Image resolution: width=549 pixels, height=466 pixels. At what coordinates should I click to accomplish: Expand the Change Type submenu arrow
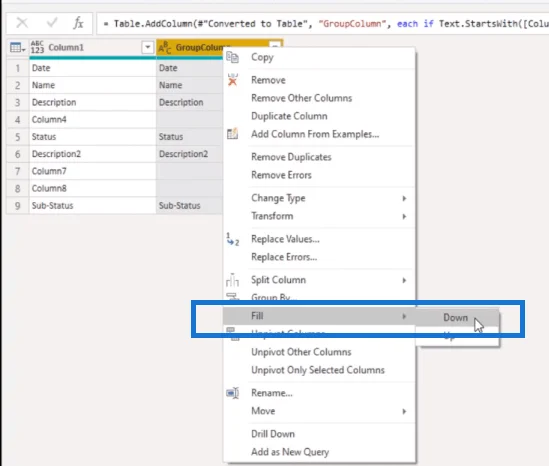click(404, 199)
